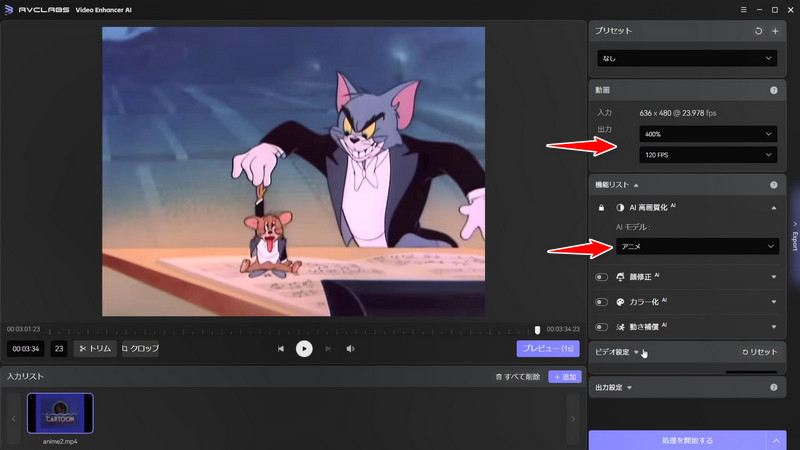The image size is (800, 450).
Task: Play the video
Action: pyautogui.click(x=304, y=348)
